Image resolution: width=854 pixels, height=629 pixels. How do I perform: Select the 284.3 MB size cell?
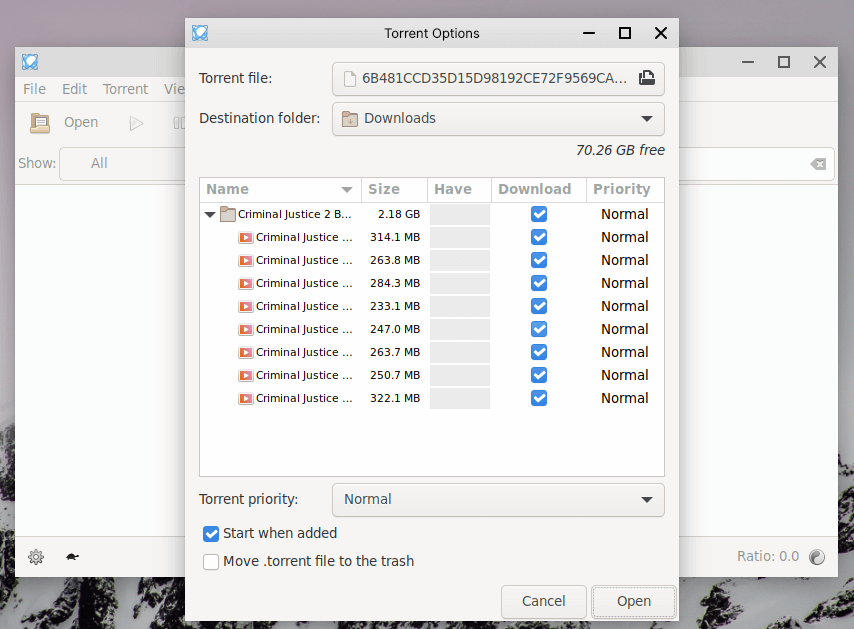pos(395,283)
